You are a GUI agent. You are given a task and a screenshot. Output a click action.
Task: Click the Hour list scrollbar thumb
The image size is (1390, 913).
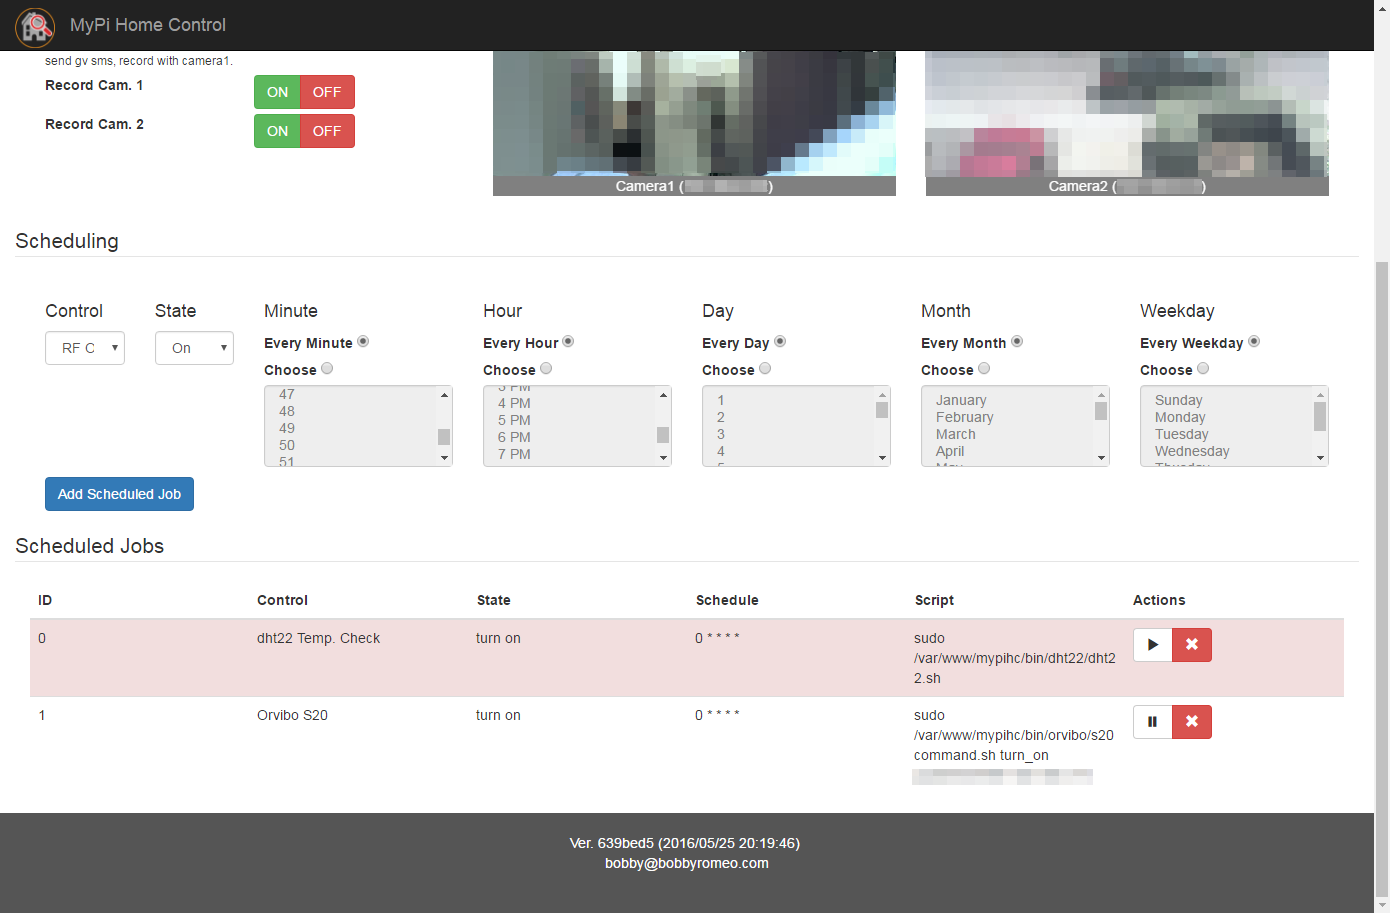[663, 434]
